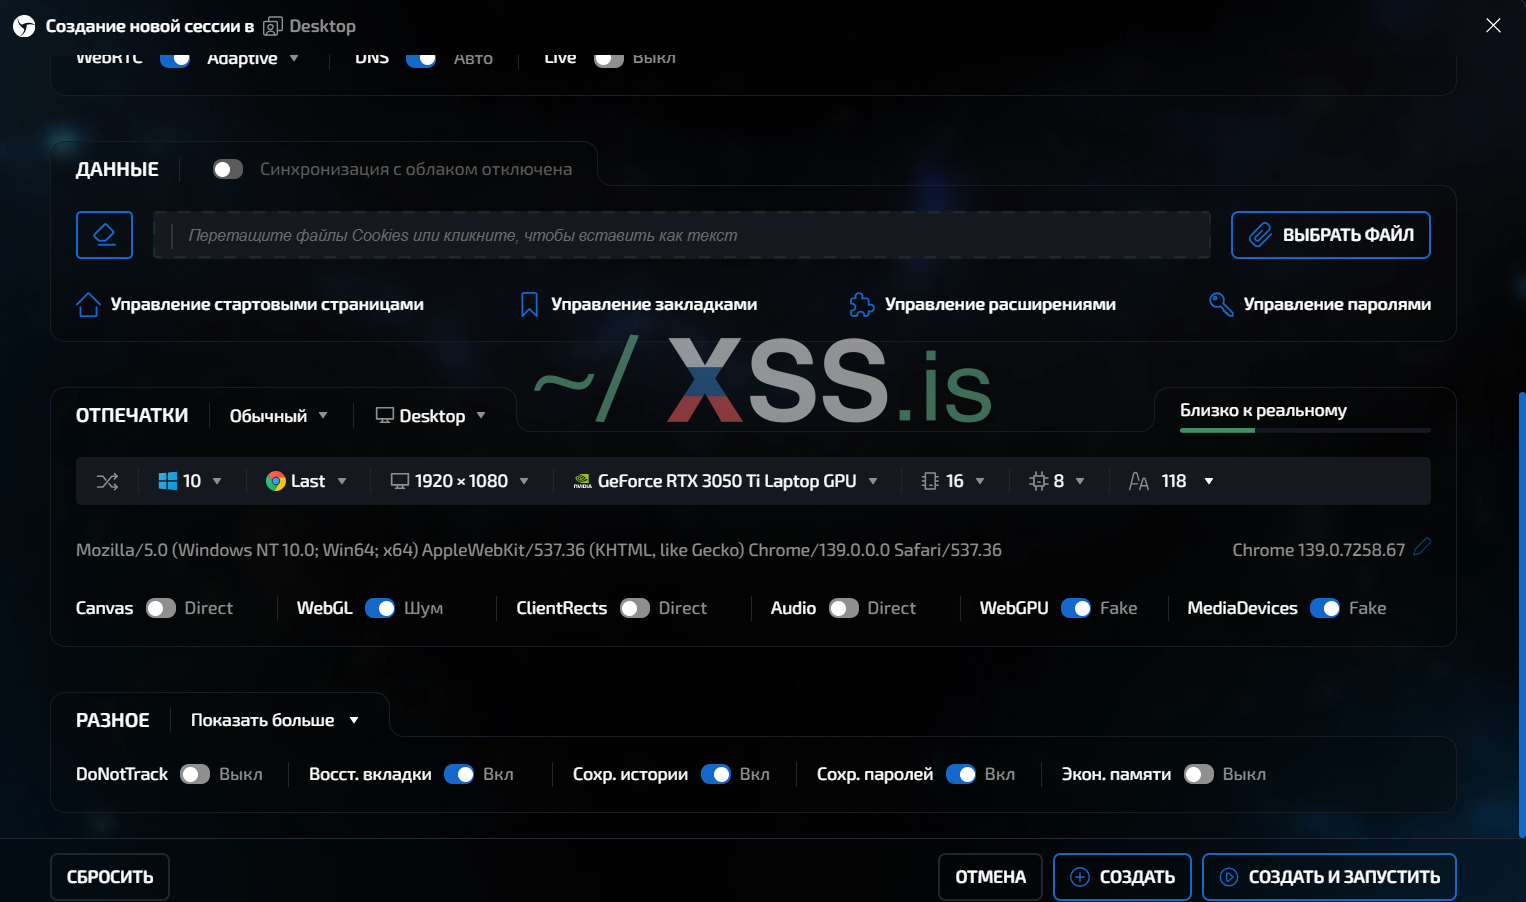The height and width of the screenshot is (902, 1526).
Task: Click the pencil icon to edit Chrome version
Action: (x=1422, y=546)
